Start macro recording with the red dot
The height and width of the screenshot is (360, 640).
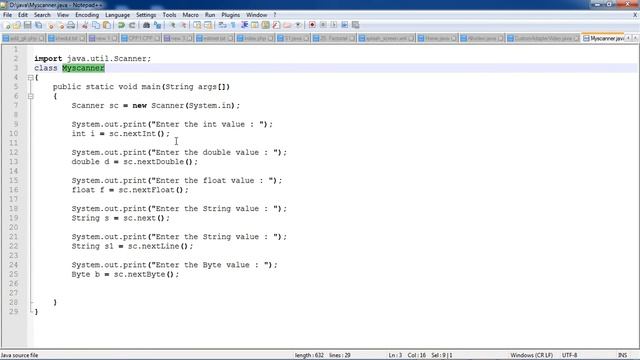coord(312,25)
